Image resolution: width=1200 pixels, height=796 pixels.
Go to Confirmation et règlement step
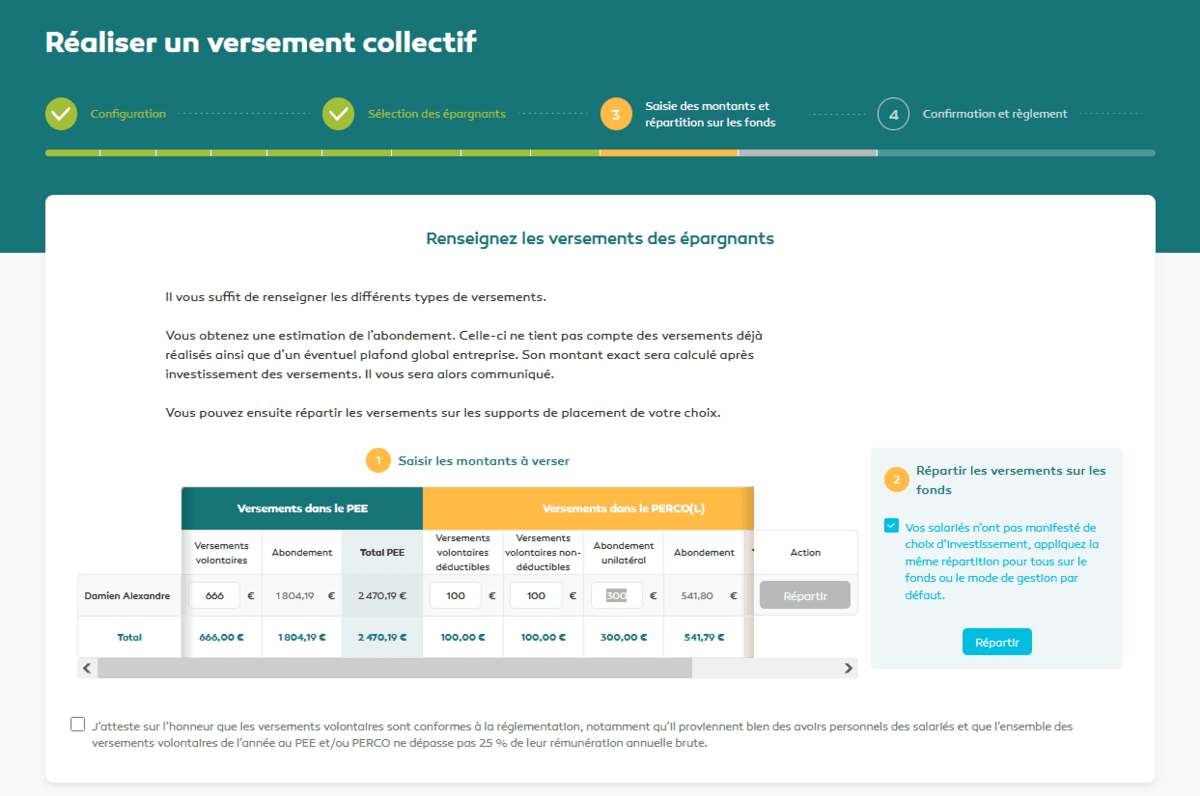(x=995, y=114)
